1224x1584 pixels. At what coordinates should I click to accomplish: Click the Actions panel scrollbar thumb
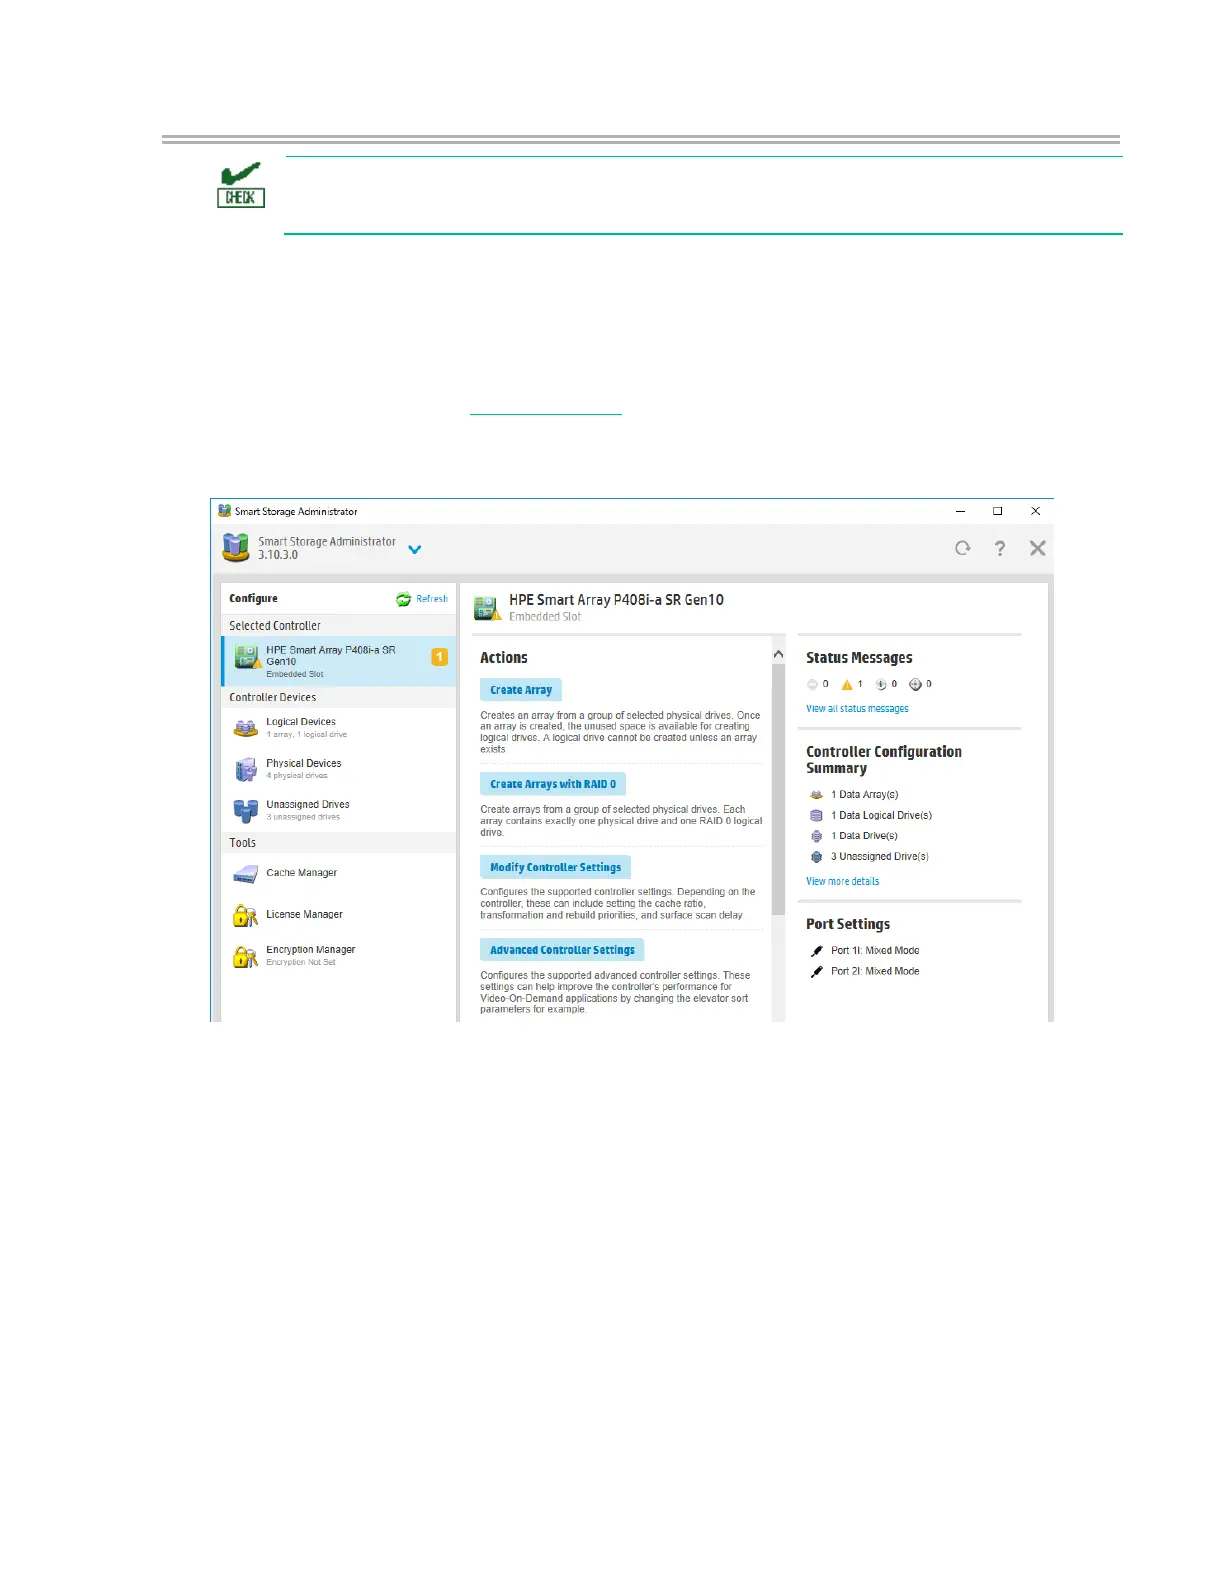pos(778,790)
